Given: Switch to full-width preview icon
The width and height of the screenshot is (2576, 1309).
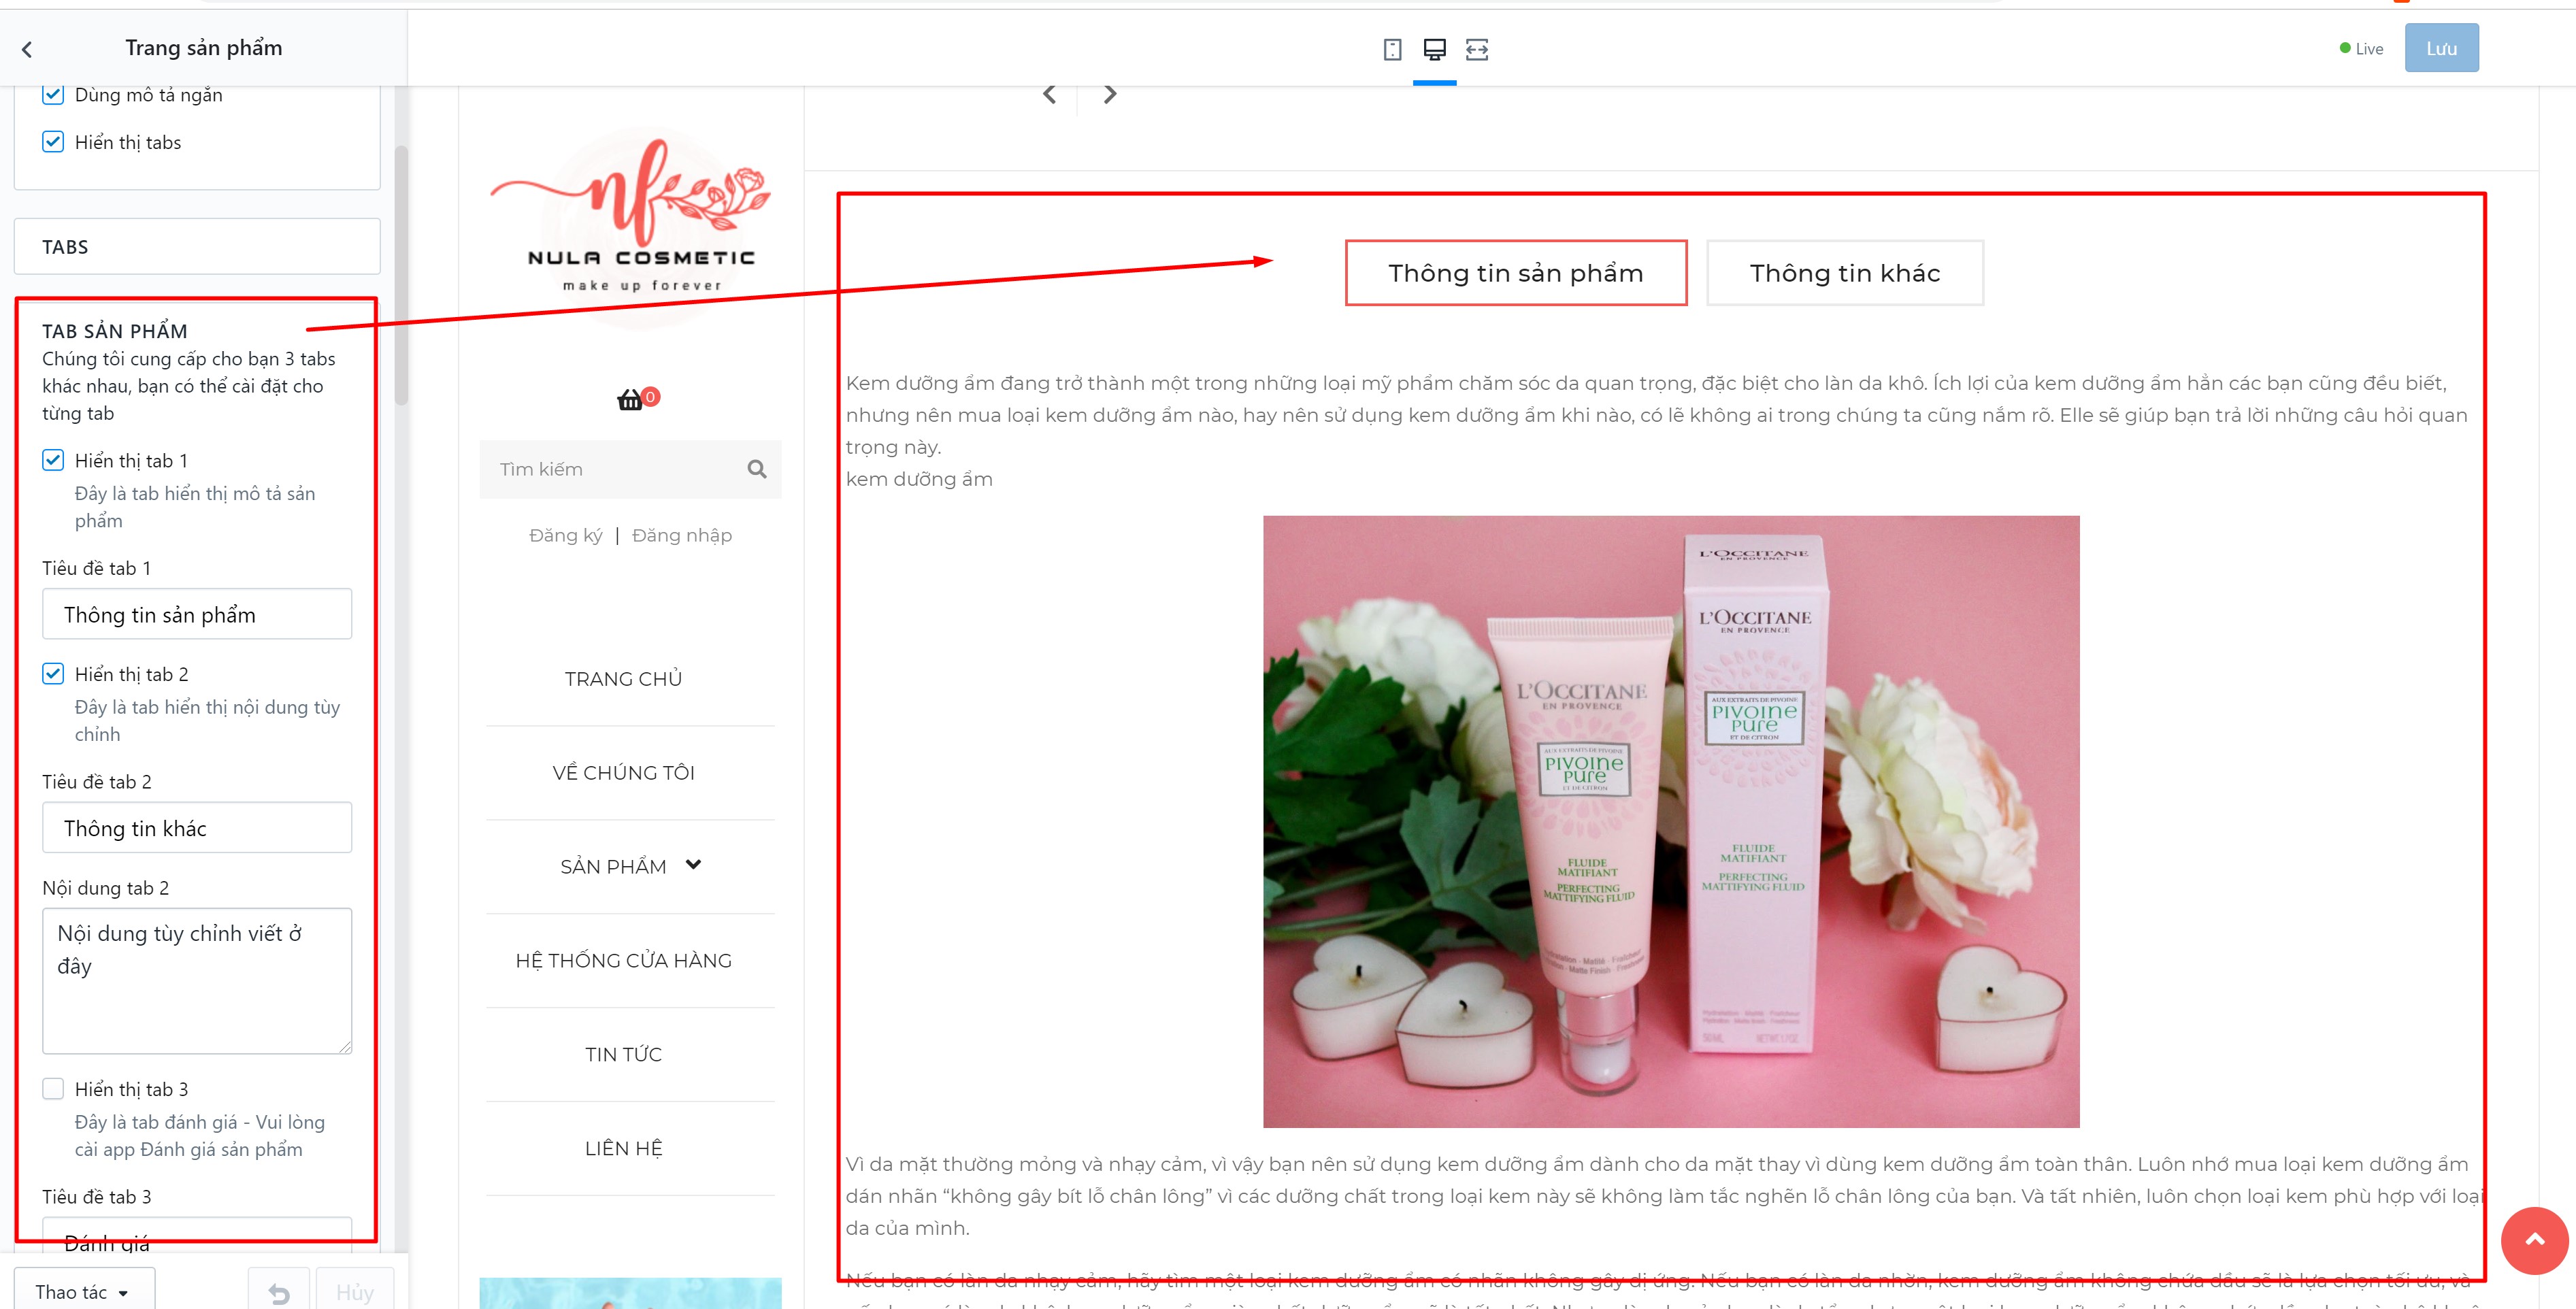Looking at the screenshot, I should tap(1477, 49).
